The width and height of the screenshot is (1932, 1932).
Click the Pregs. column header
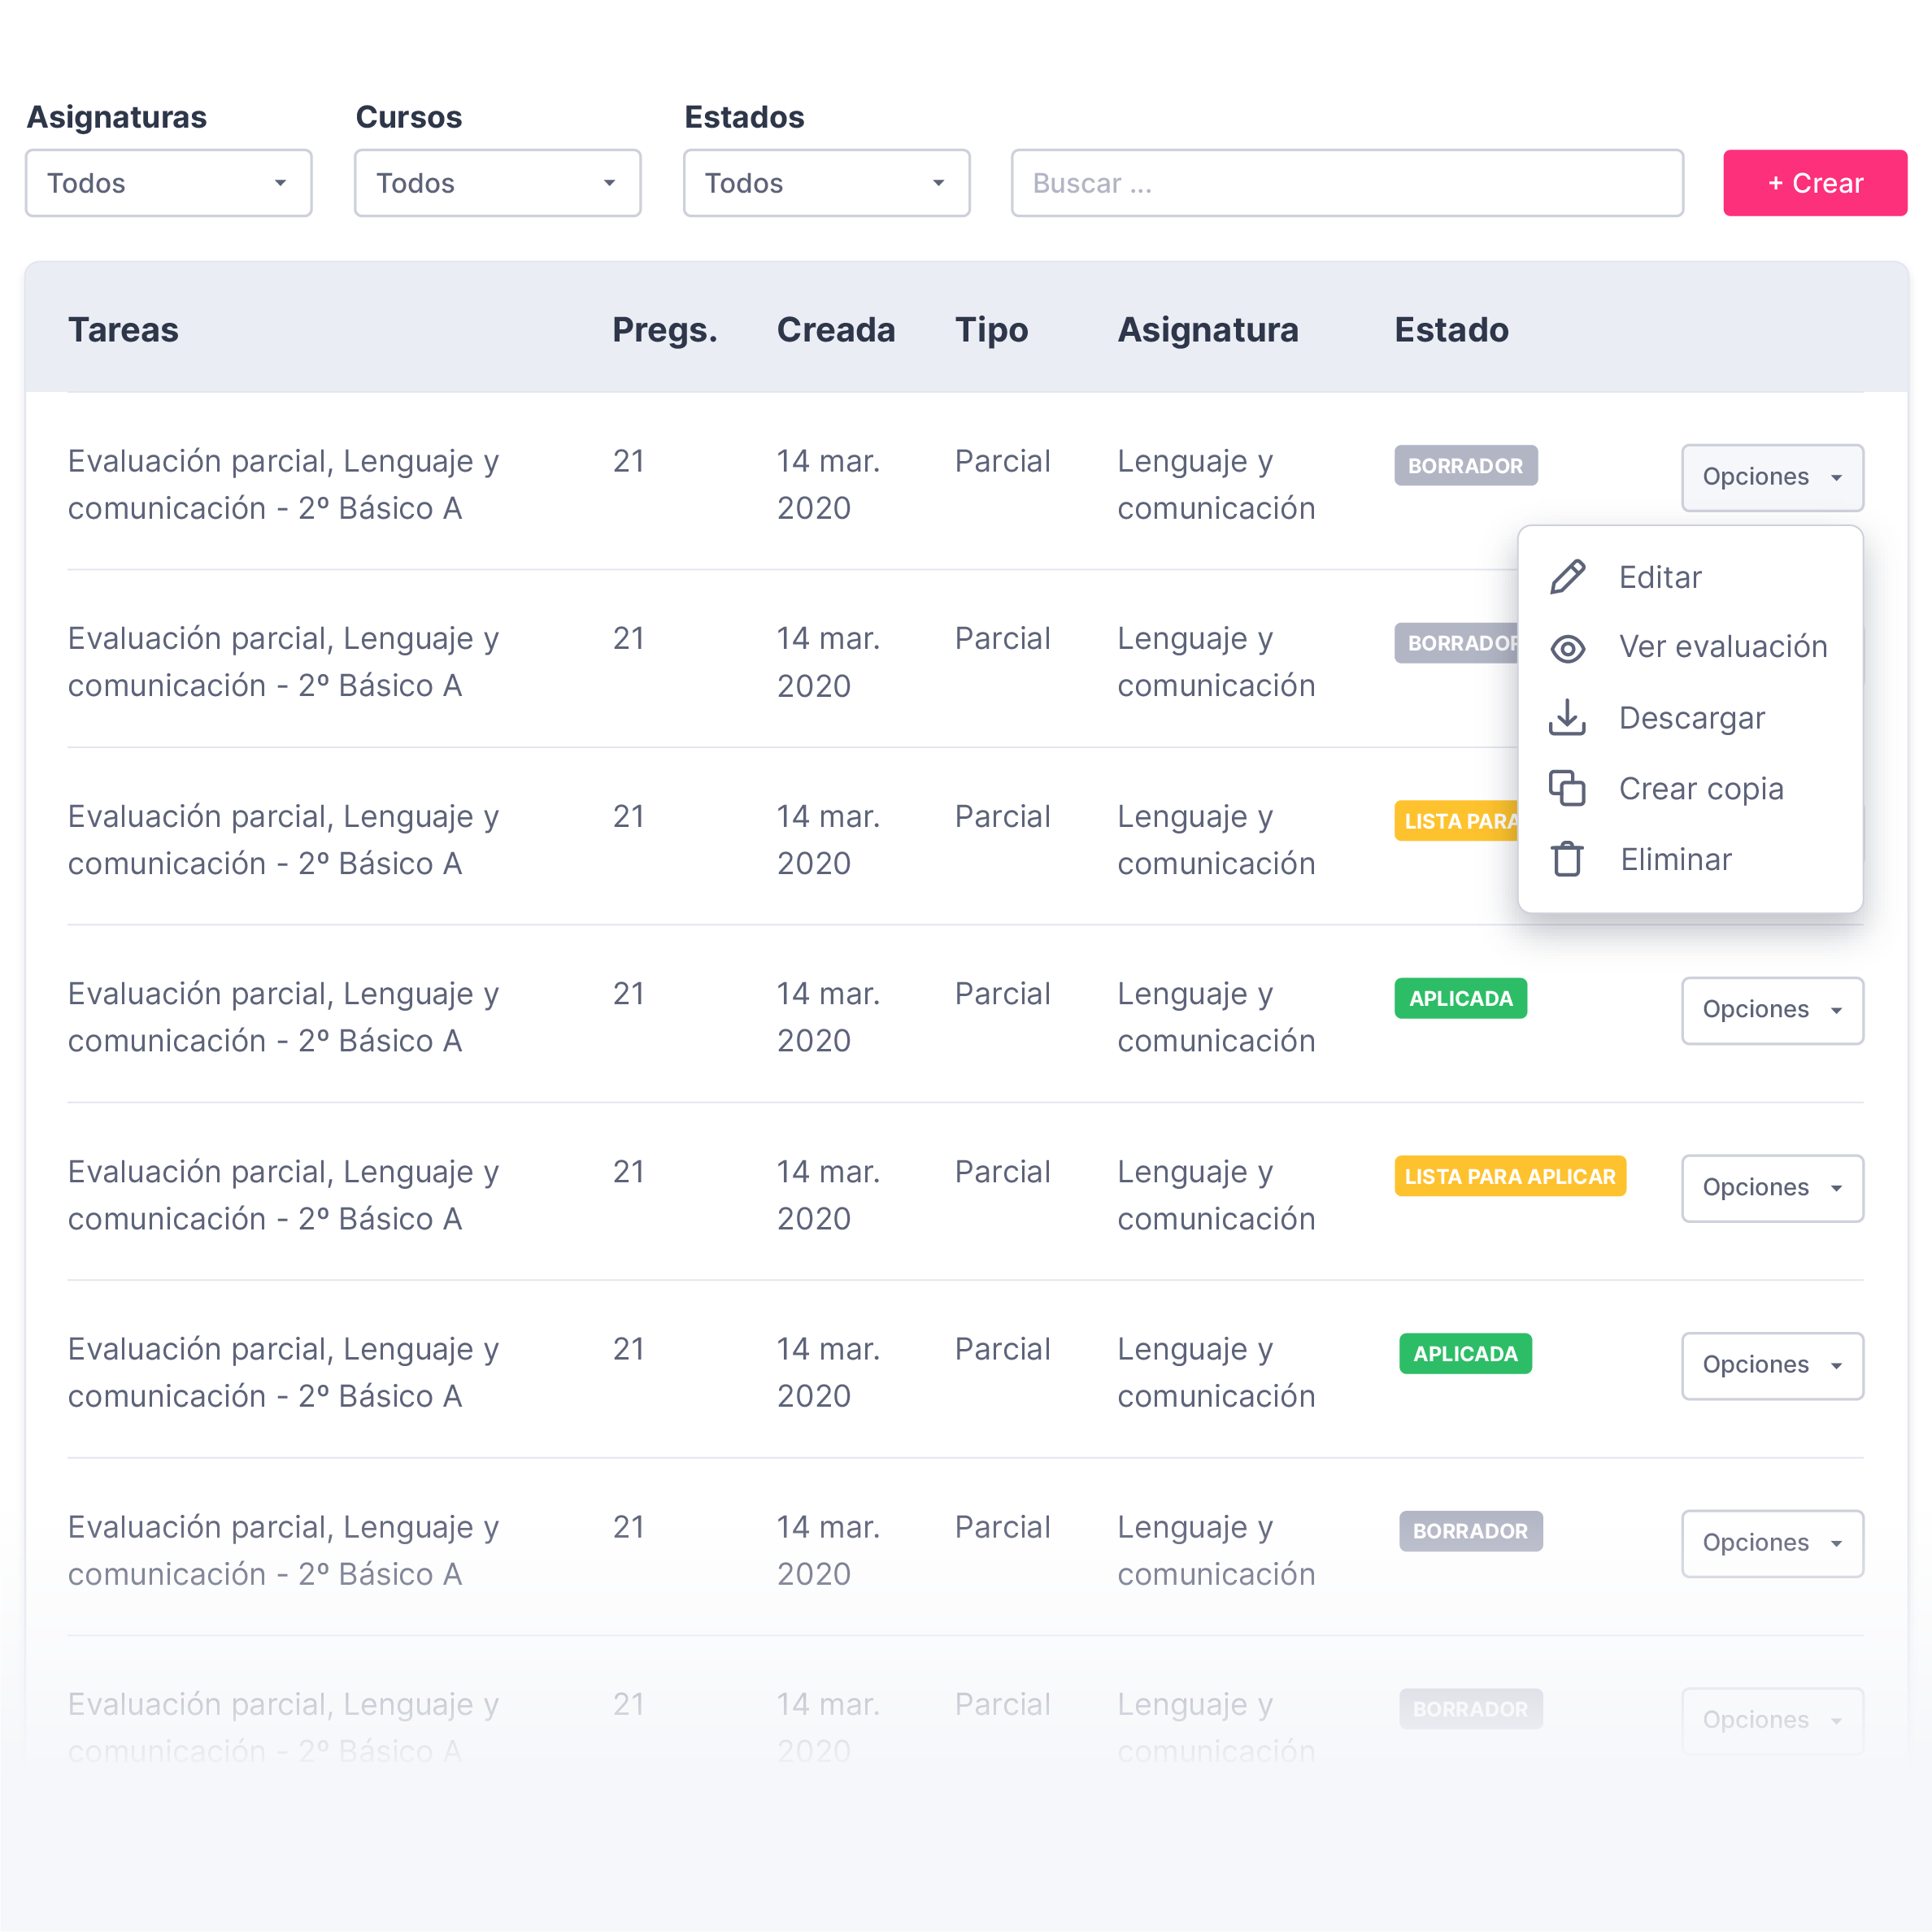tap(665, 329)
